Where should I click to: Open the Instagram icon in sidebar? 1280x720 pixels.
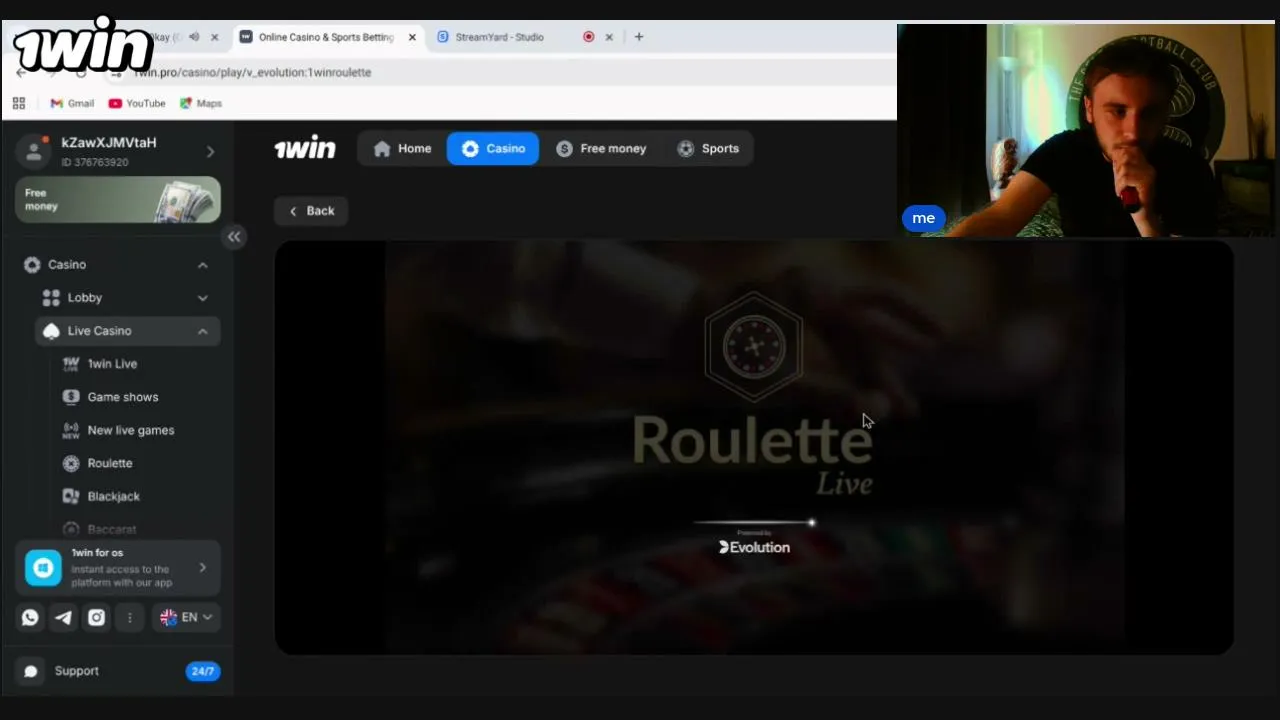click(x=96, y=617)
